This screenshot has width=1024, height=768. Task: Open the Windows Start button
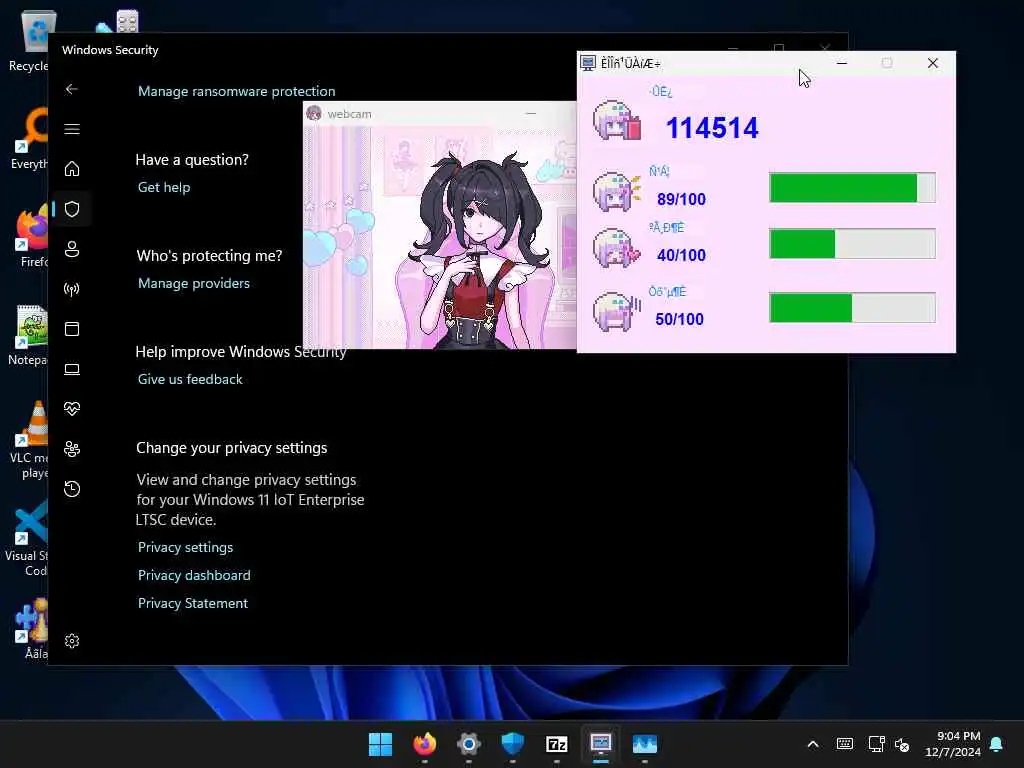tap(380, 744)
